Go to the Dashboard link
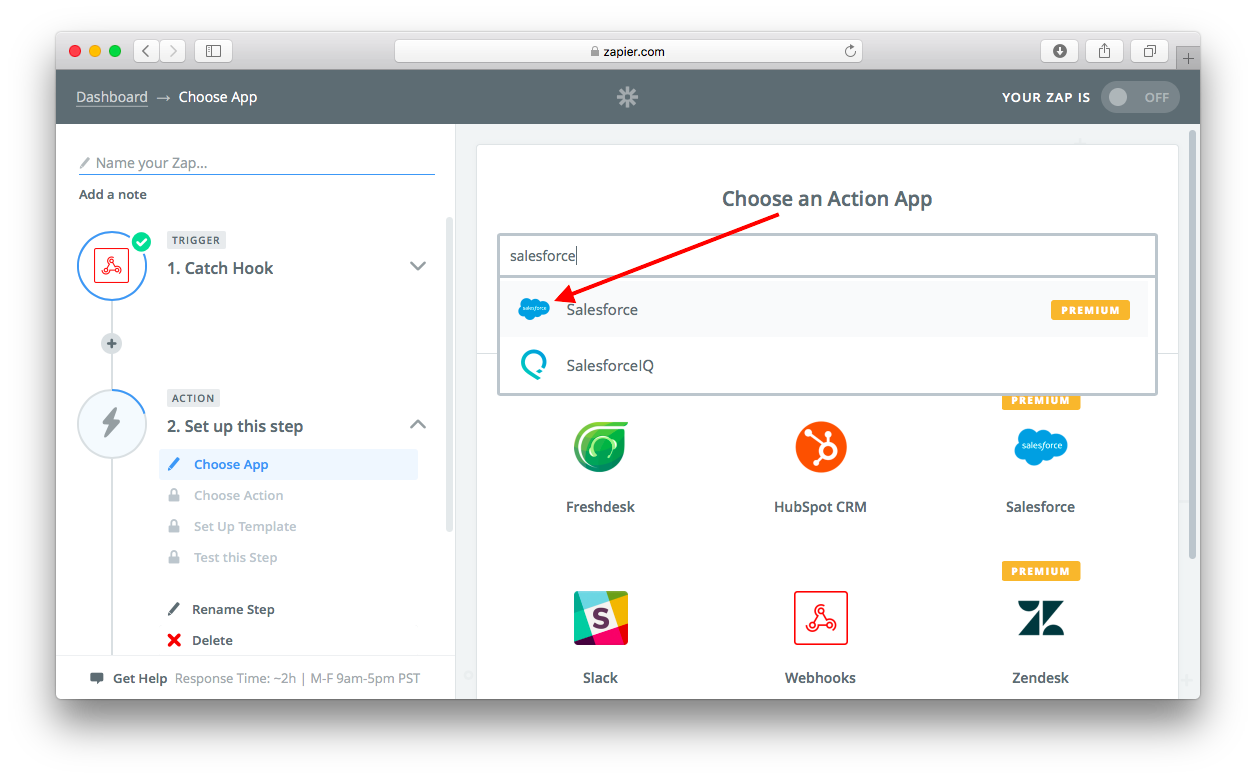 pyautogui.click(x=112, y=97)
